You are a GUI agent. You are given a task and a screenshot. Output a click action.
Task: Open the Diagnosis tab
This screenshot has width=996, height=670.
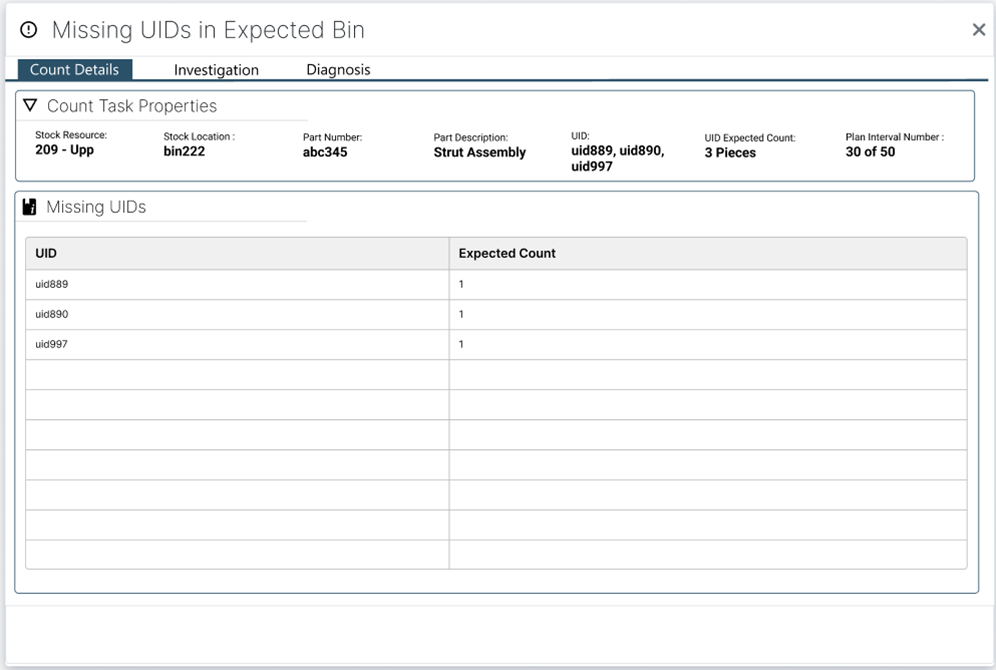point(338,70)
